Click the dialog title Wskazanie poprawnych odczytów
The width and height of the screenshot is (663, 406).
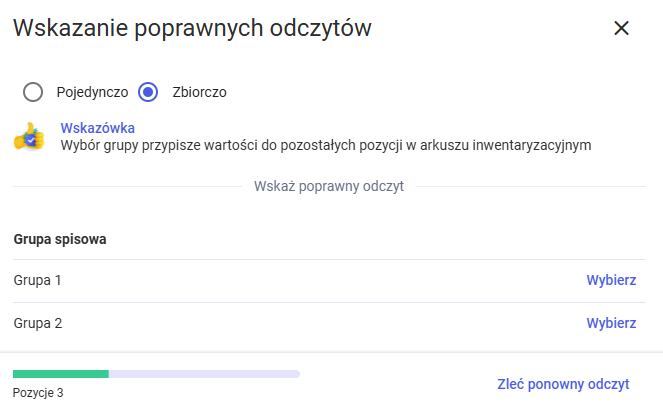(x=192, y=28)
